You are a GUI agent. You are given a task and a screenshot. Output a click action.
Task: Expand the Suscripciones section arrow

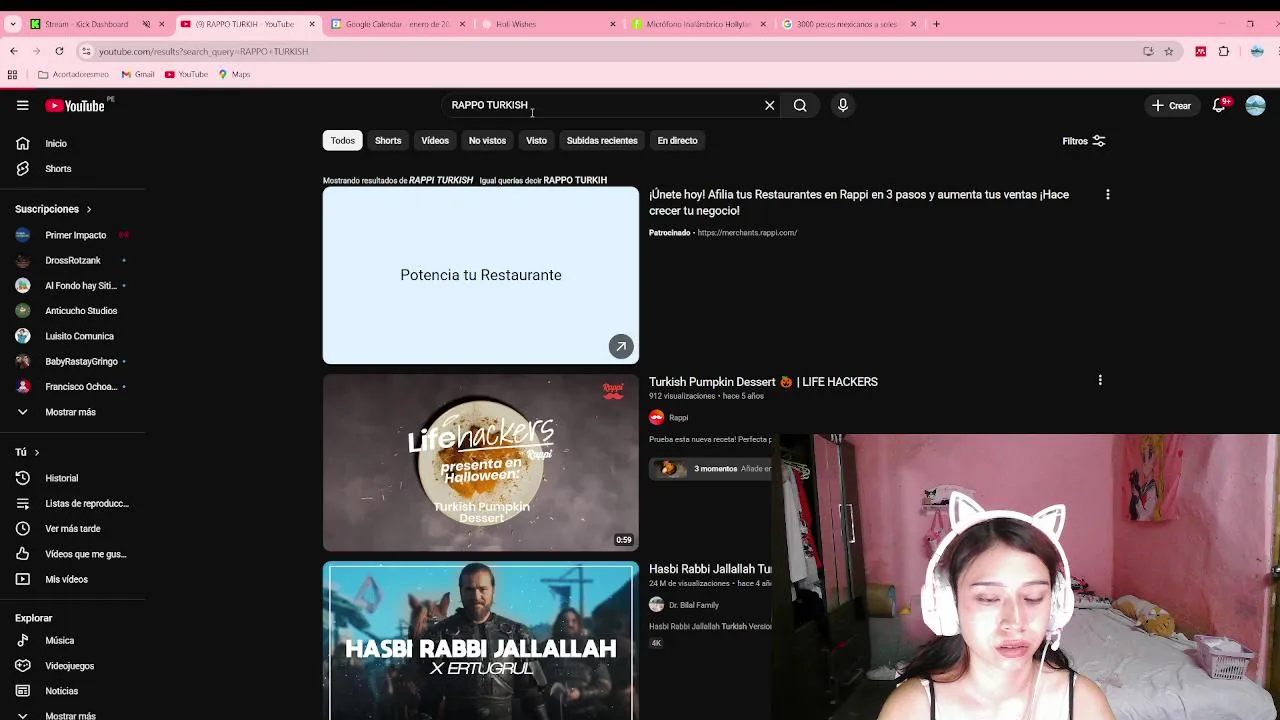(x=88, y=210)
